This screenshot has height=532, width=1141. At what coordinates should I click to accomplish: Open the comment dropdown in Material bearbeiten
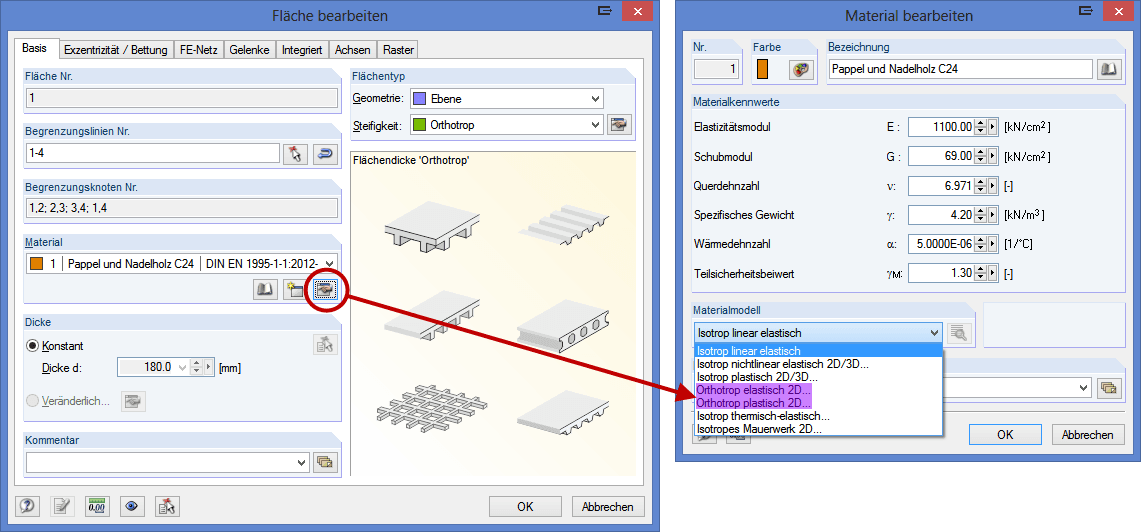(x=1085, y=388)
